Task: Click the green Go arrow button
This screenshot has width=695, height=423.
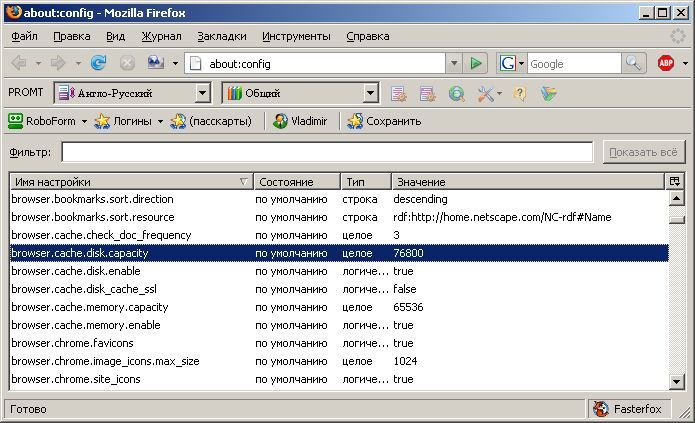Action: click(476, 63)
